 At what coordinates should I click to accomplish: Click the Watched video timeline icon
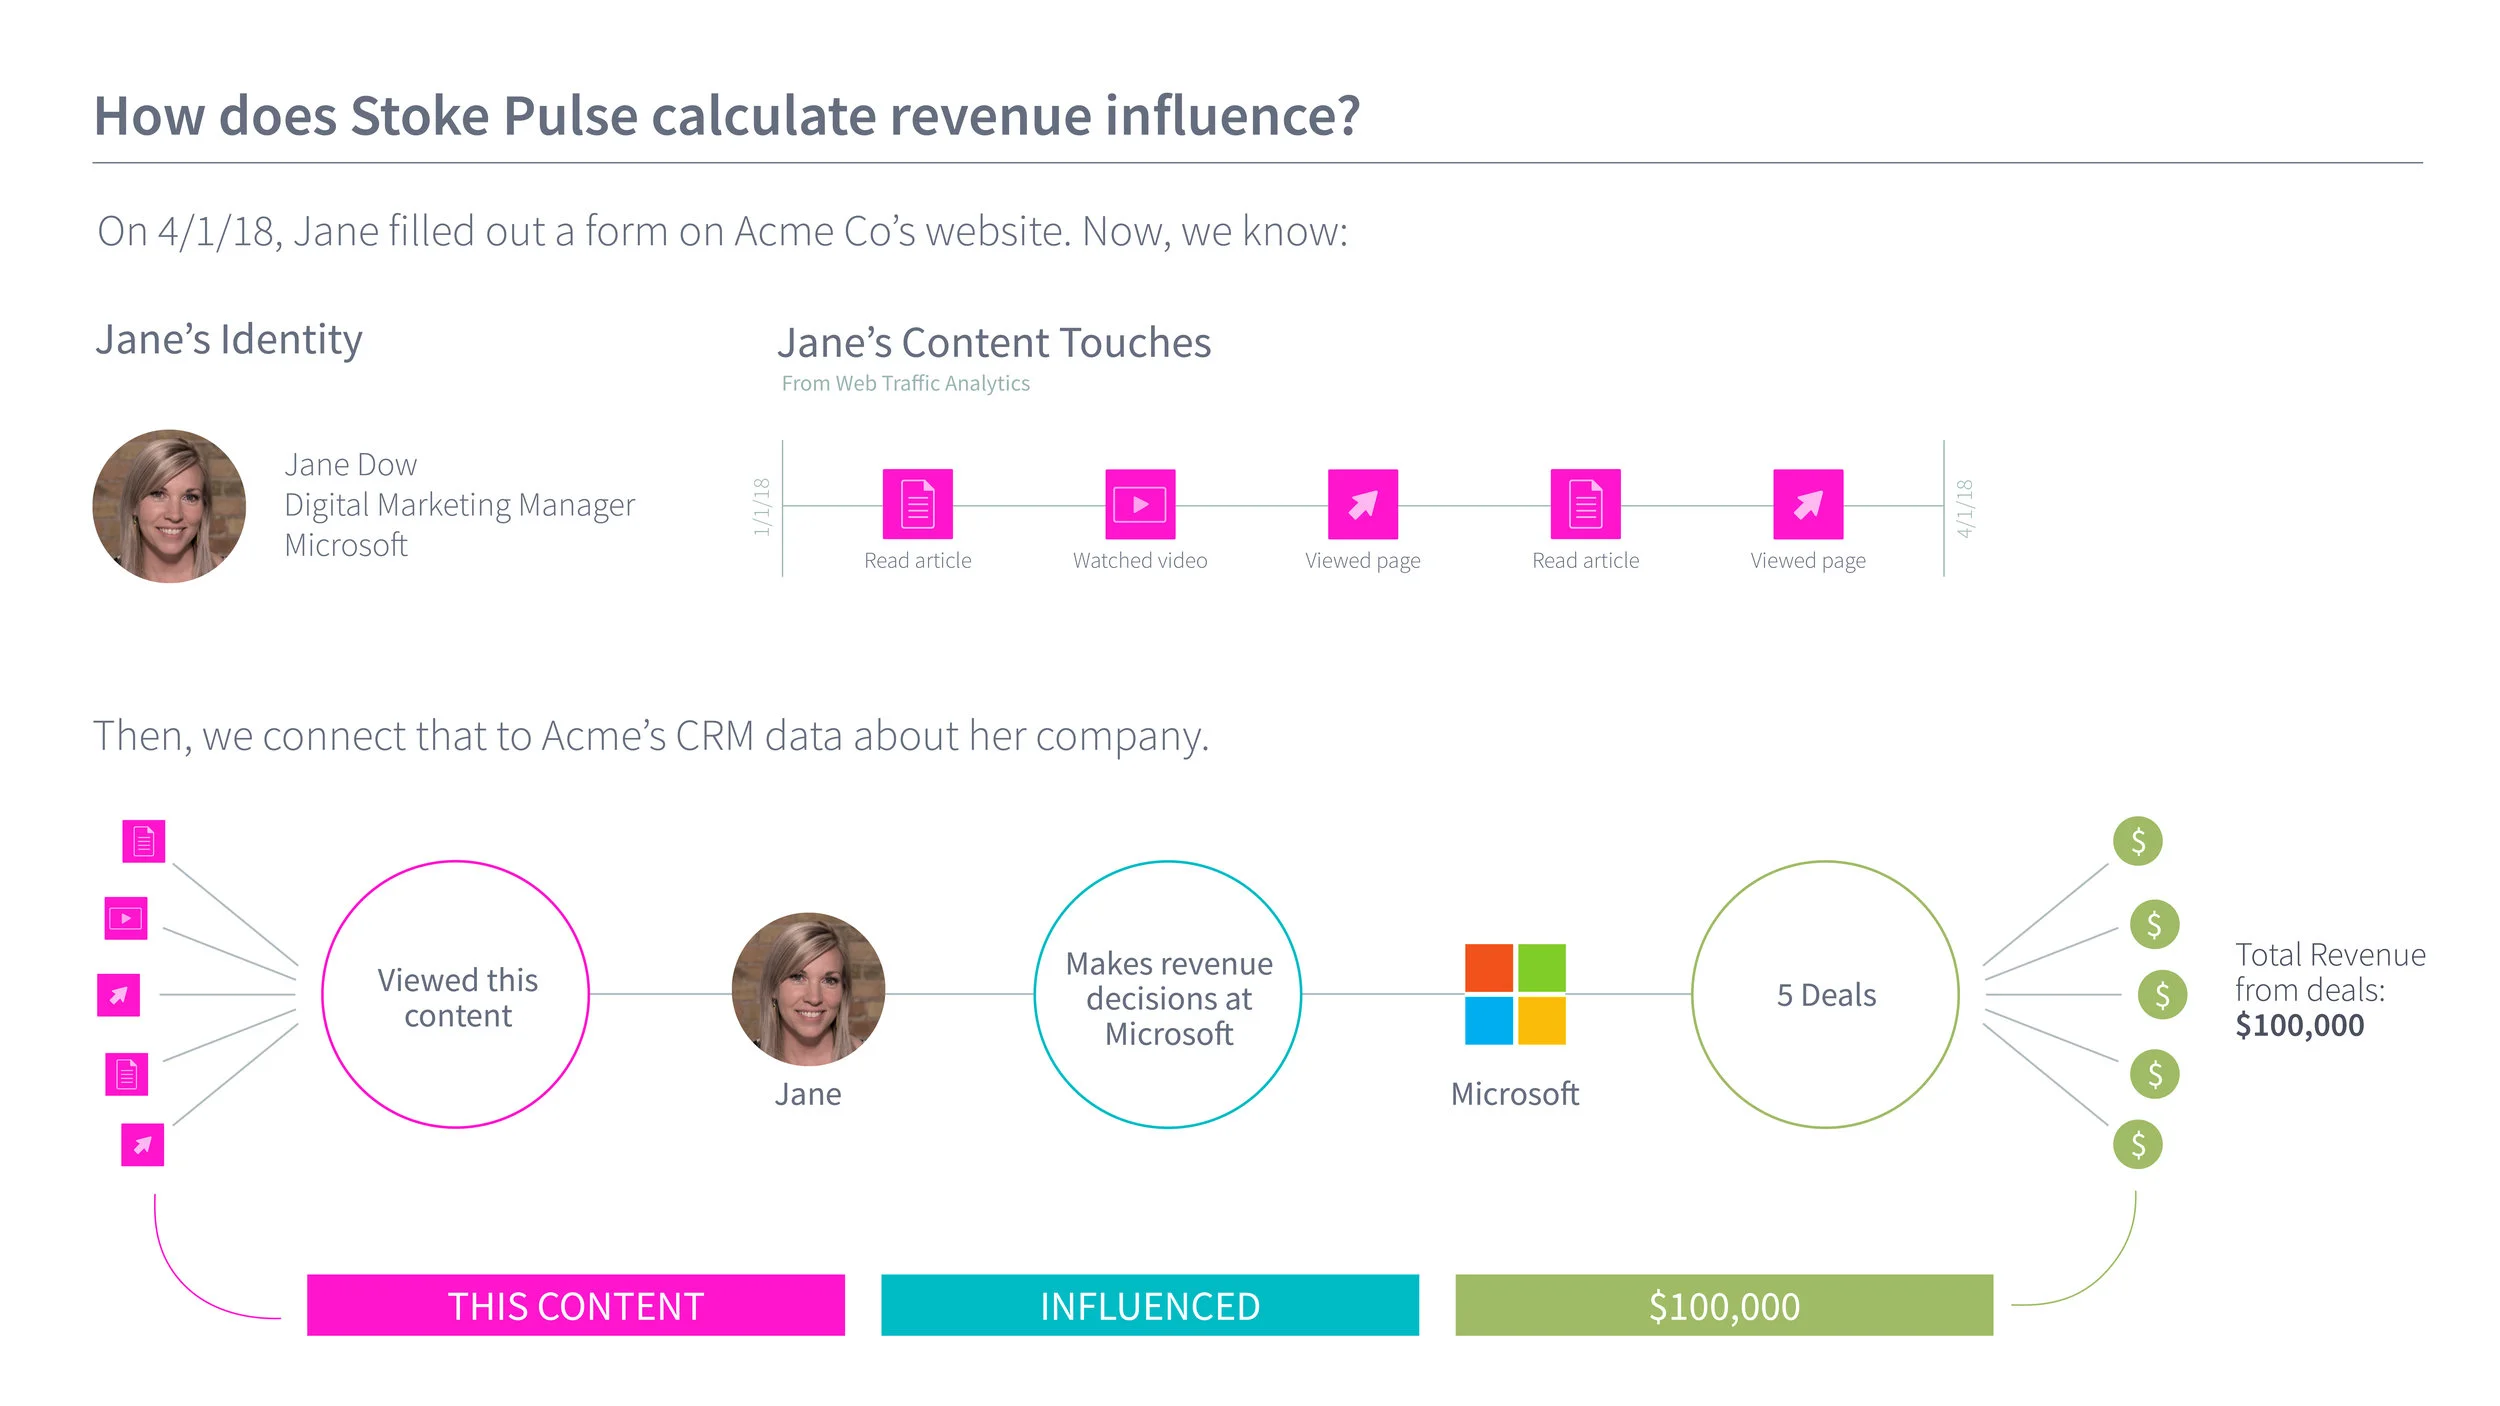coord(1140,504)
